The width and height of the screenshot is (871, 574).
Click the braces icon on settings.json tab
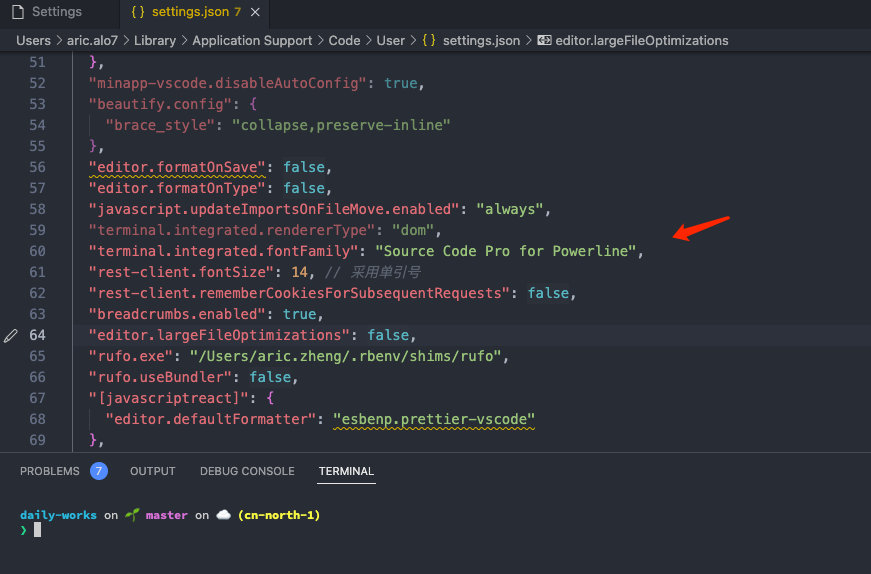pyautogui.click(x=137, y=12)
